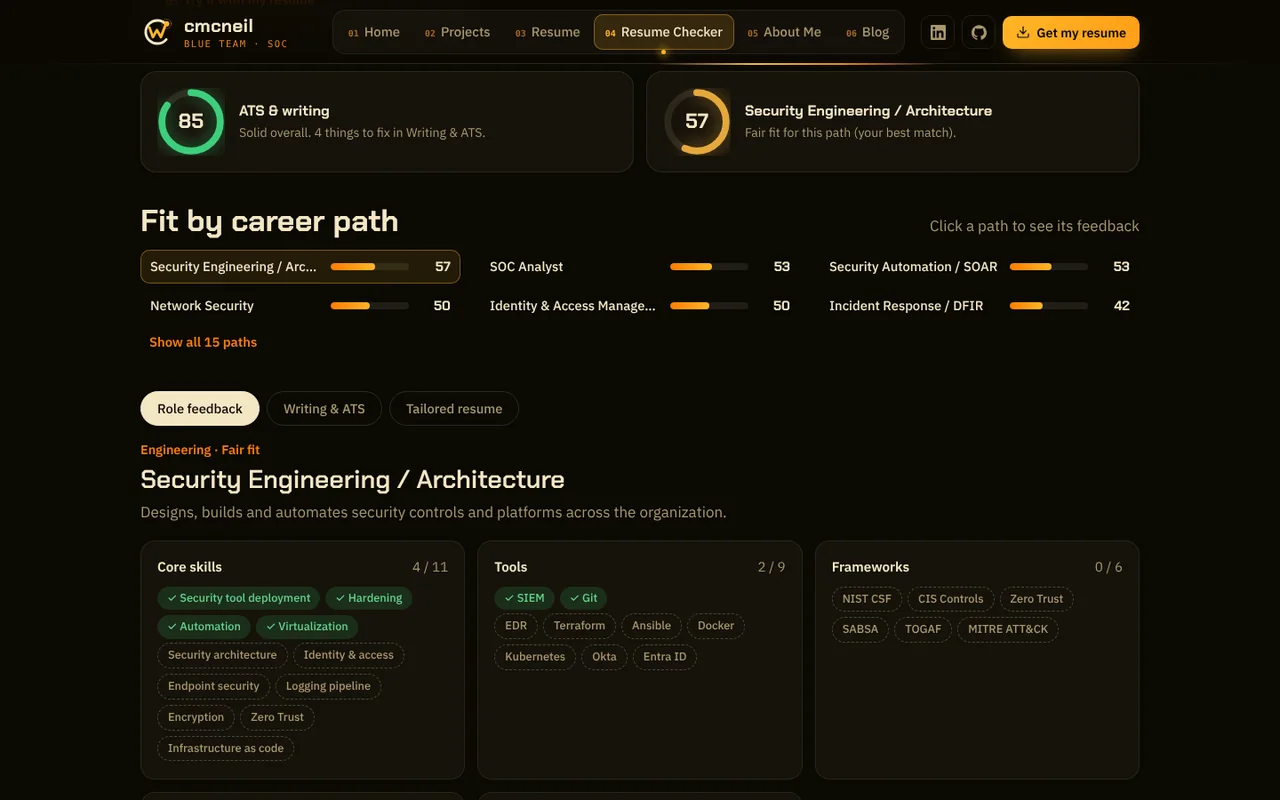Go to the Home nav item
This screenshot has height=800, width=1280.
point(374,32)
